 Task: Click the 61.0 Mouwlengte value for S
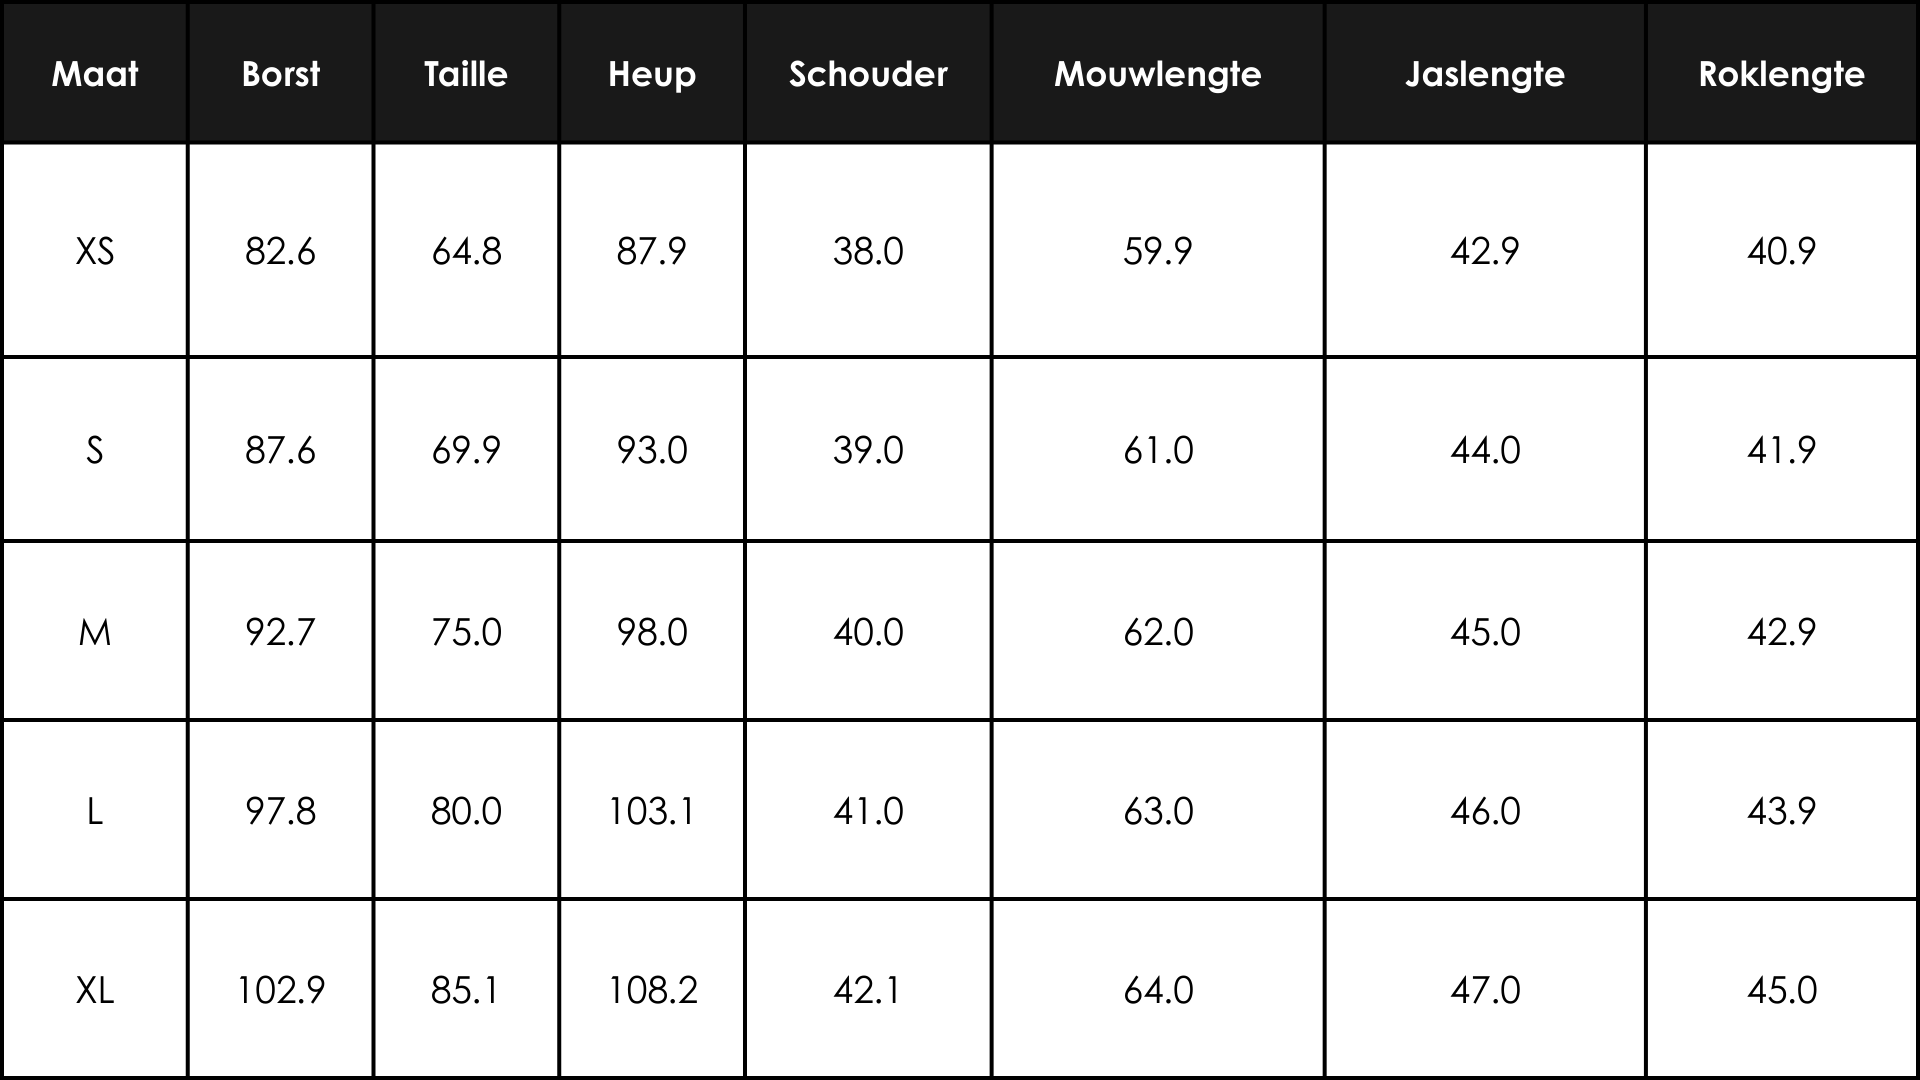[x=1158, y=450]
